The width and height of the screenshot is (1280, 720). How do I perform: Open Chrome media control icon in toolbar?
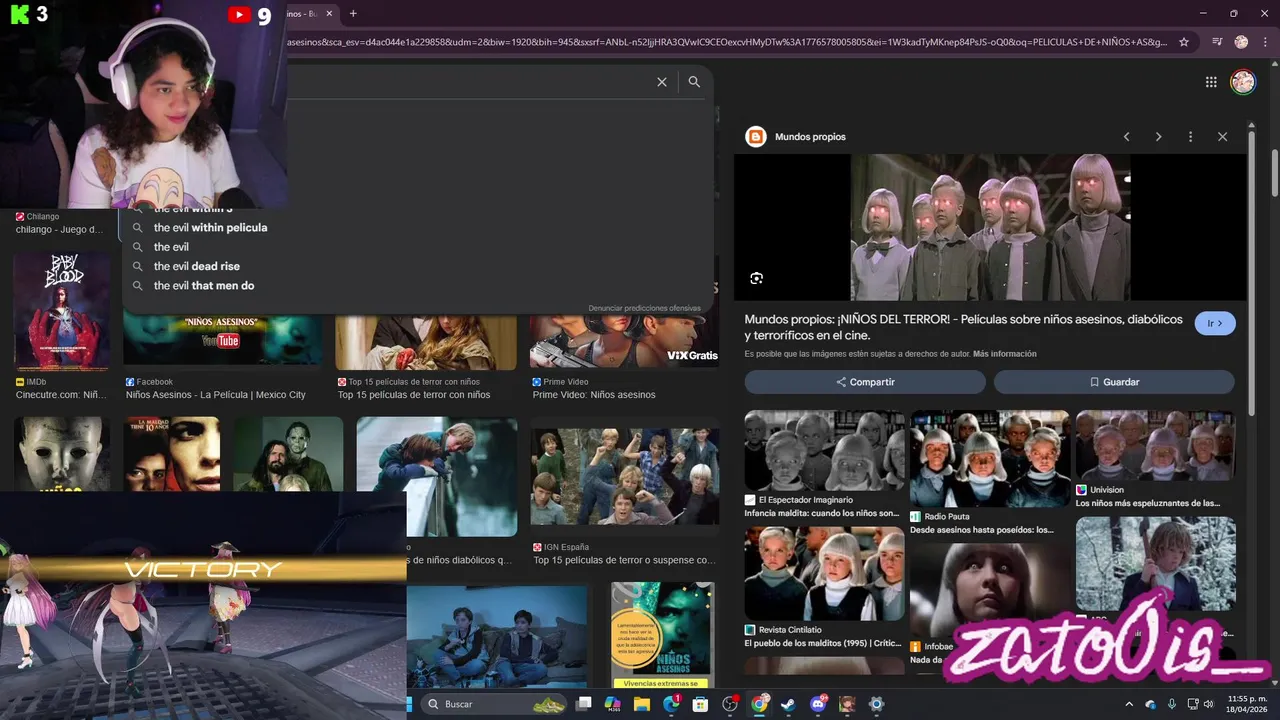(1217, 42)
